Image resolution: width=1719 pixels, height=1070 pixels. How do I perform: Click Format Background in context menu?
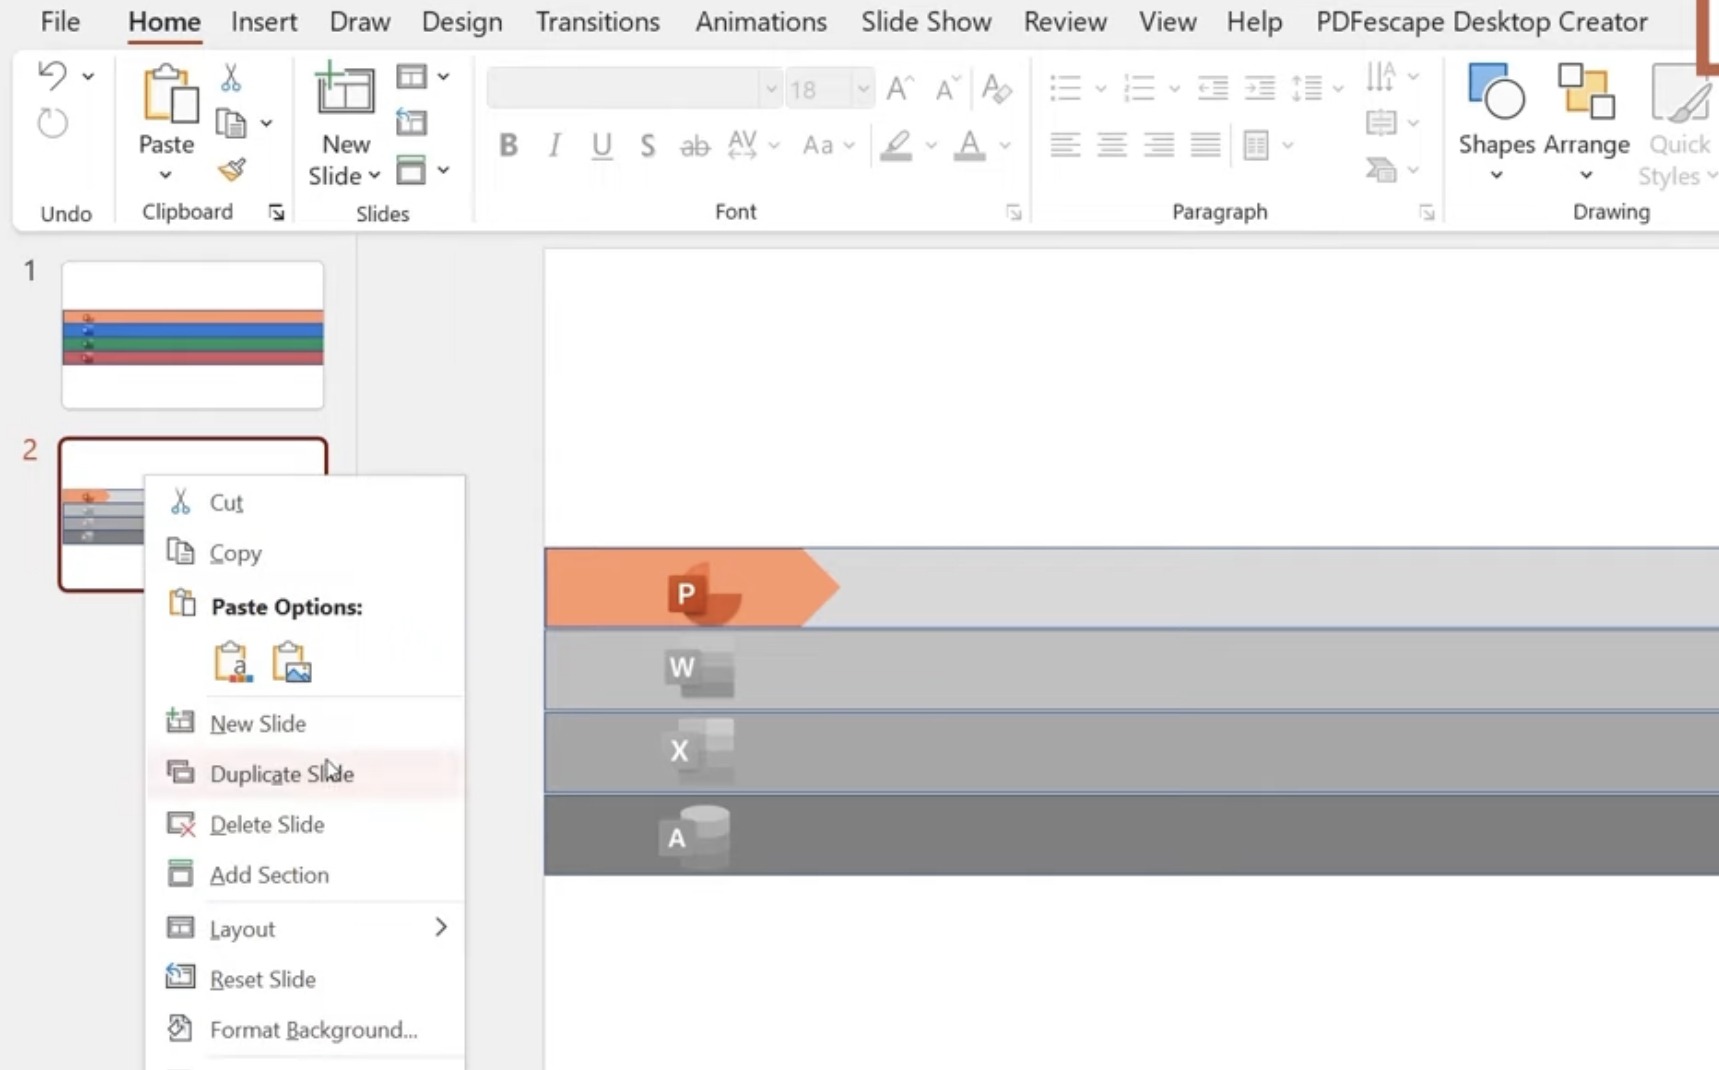(x=305, y=1030)
